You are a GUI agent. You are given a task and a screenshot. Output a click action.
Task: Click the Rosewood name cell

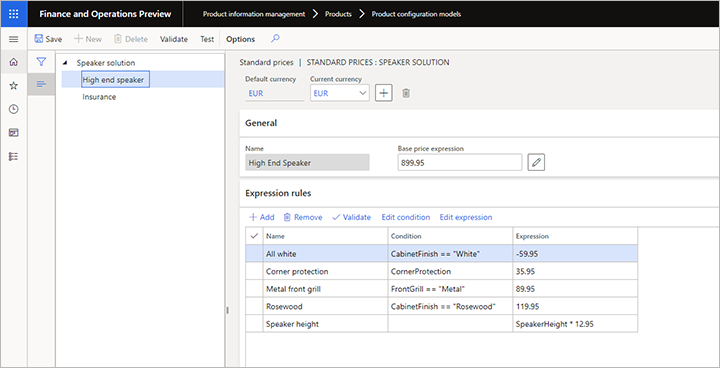pyautogui.click(x=325, y=306)
